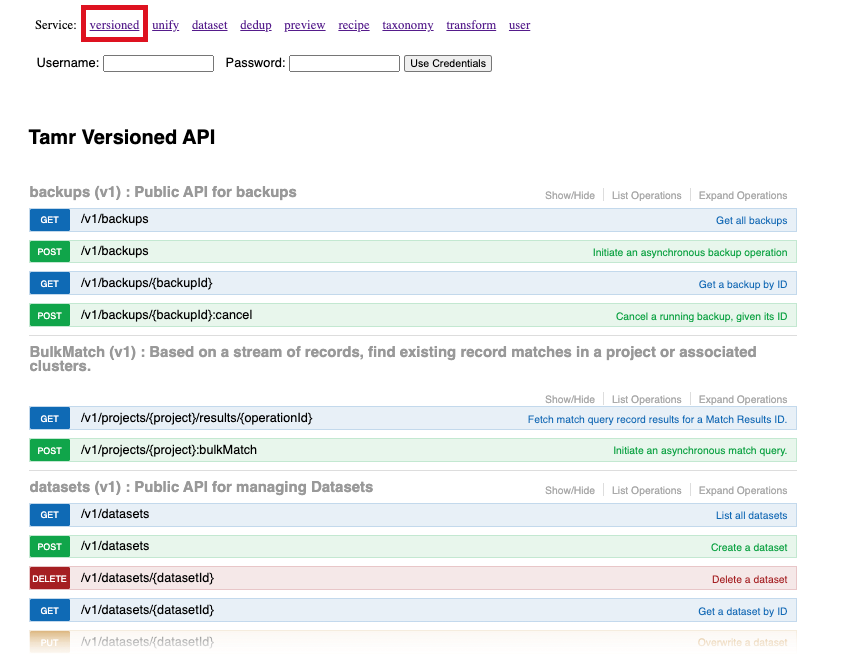Open the dedup service link

tap(256, 25)
